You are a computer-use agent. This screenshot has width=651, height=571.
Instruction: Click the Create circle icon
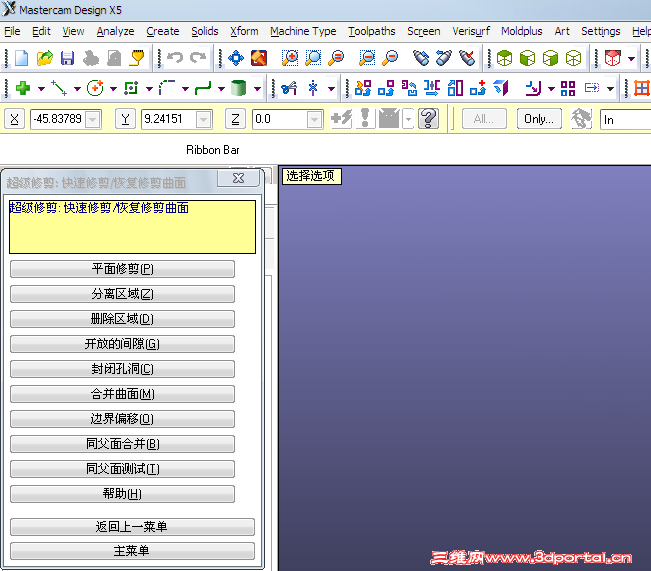95,88
